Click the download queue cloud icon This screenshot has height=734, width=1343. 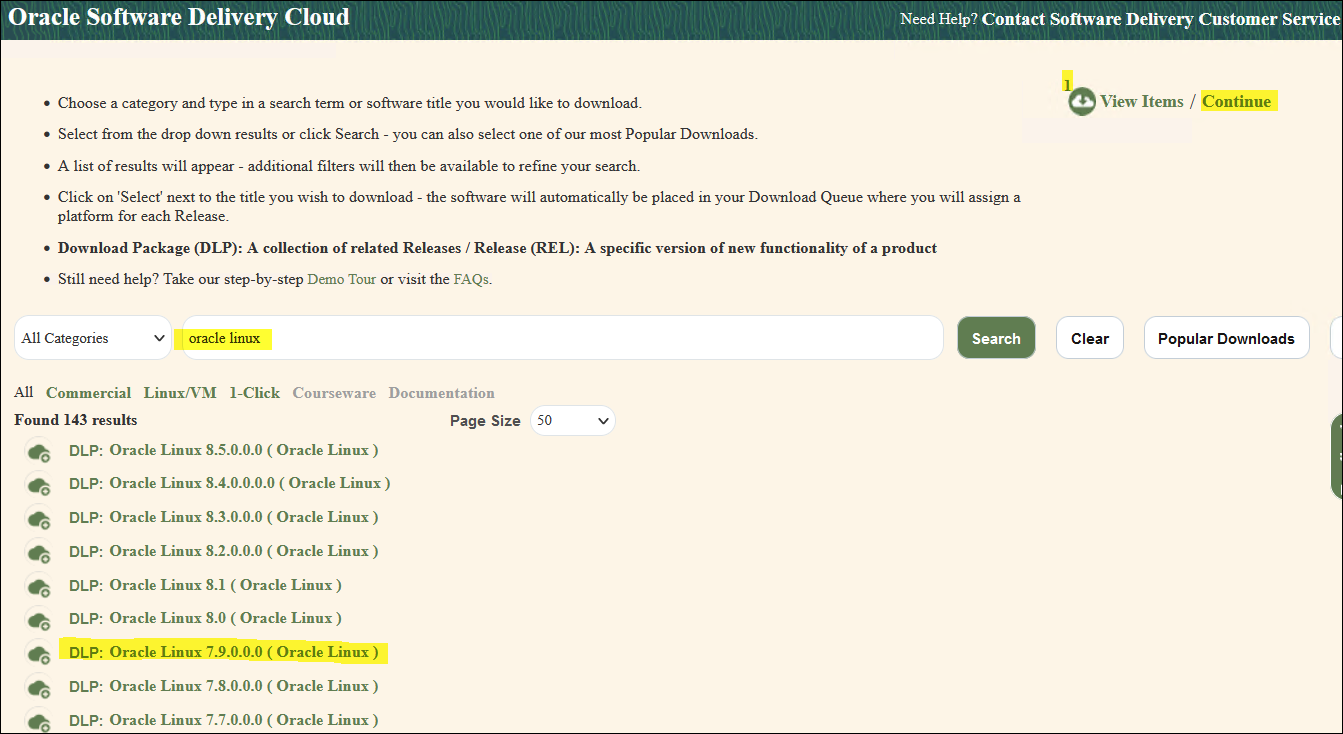pos(1081,101)
